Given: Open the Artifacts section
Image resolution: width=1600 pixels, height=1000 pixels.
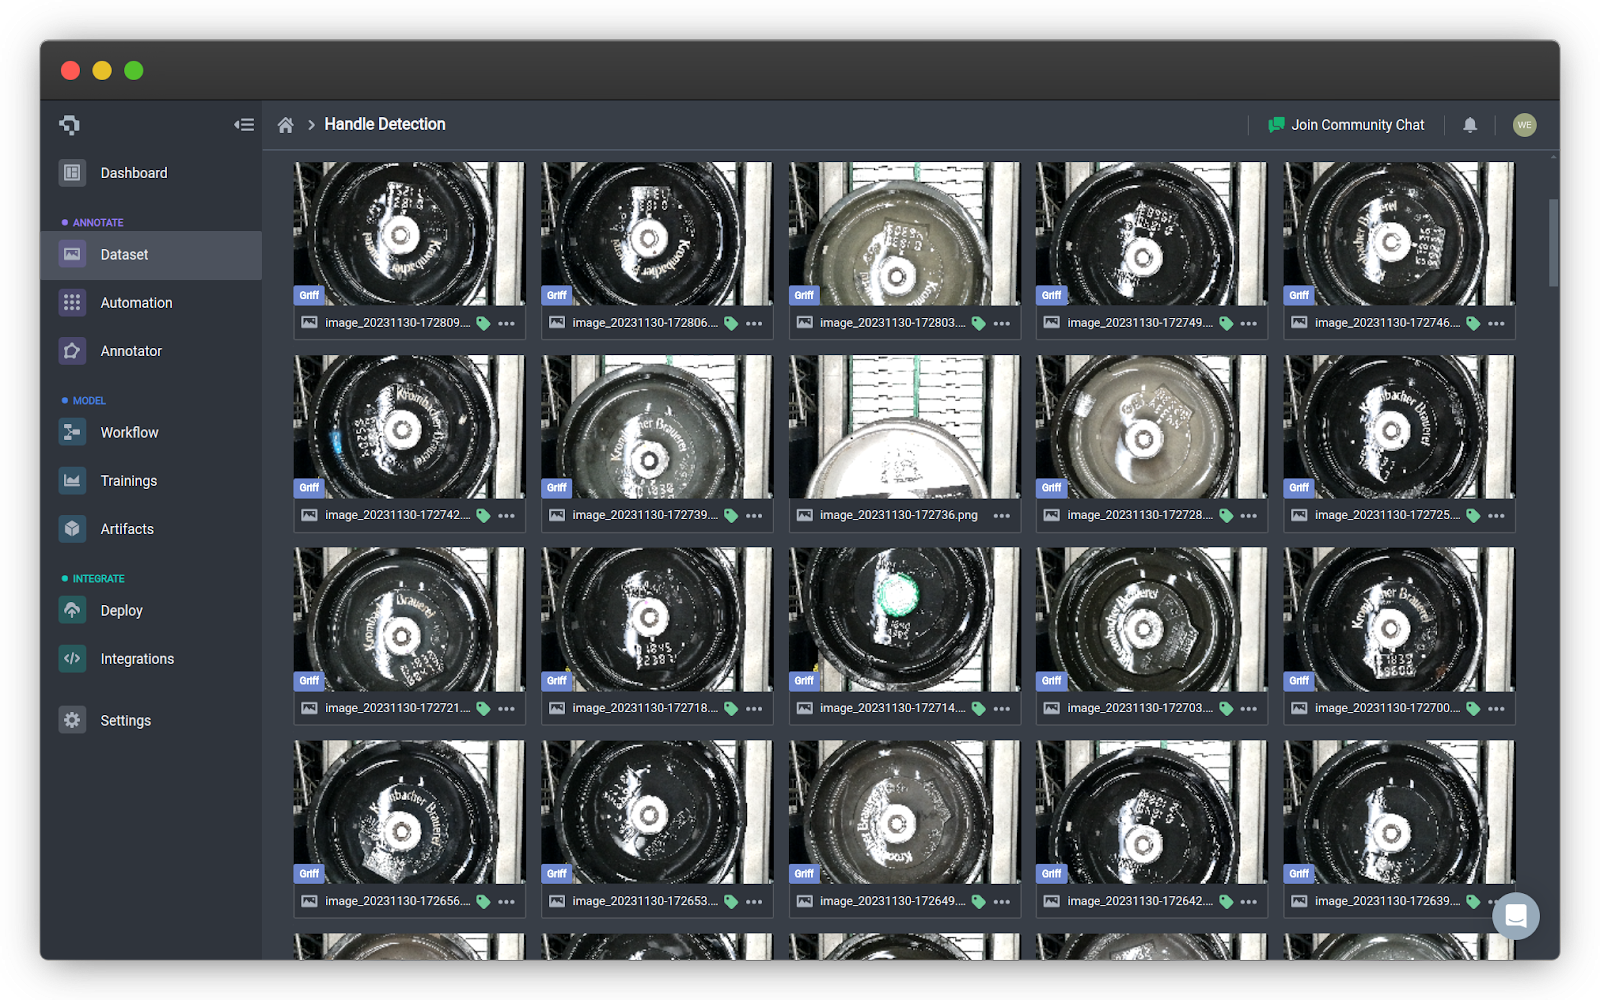Looking at the screenshot, I should [x=126, y=528].
